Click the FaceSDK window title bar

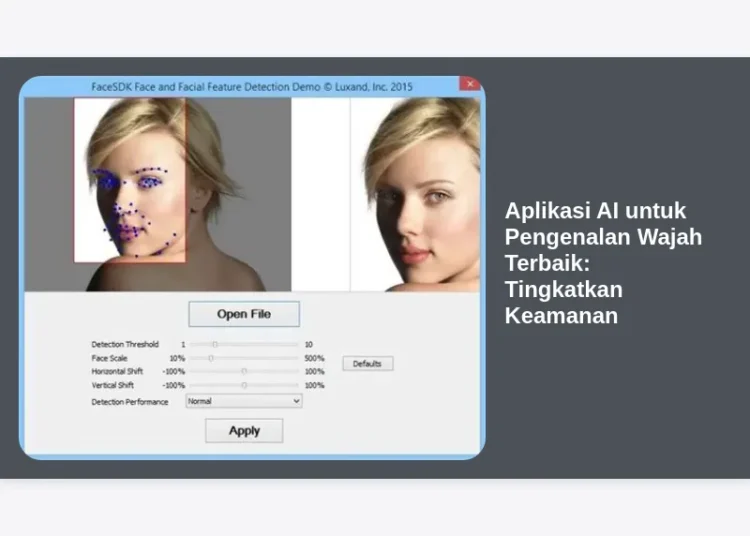coord(250,87)
